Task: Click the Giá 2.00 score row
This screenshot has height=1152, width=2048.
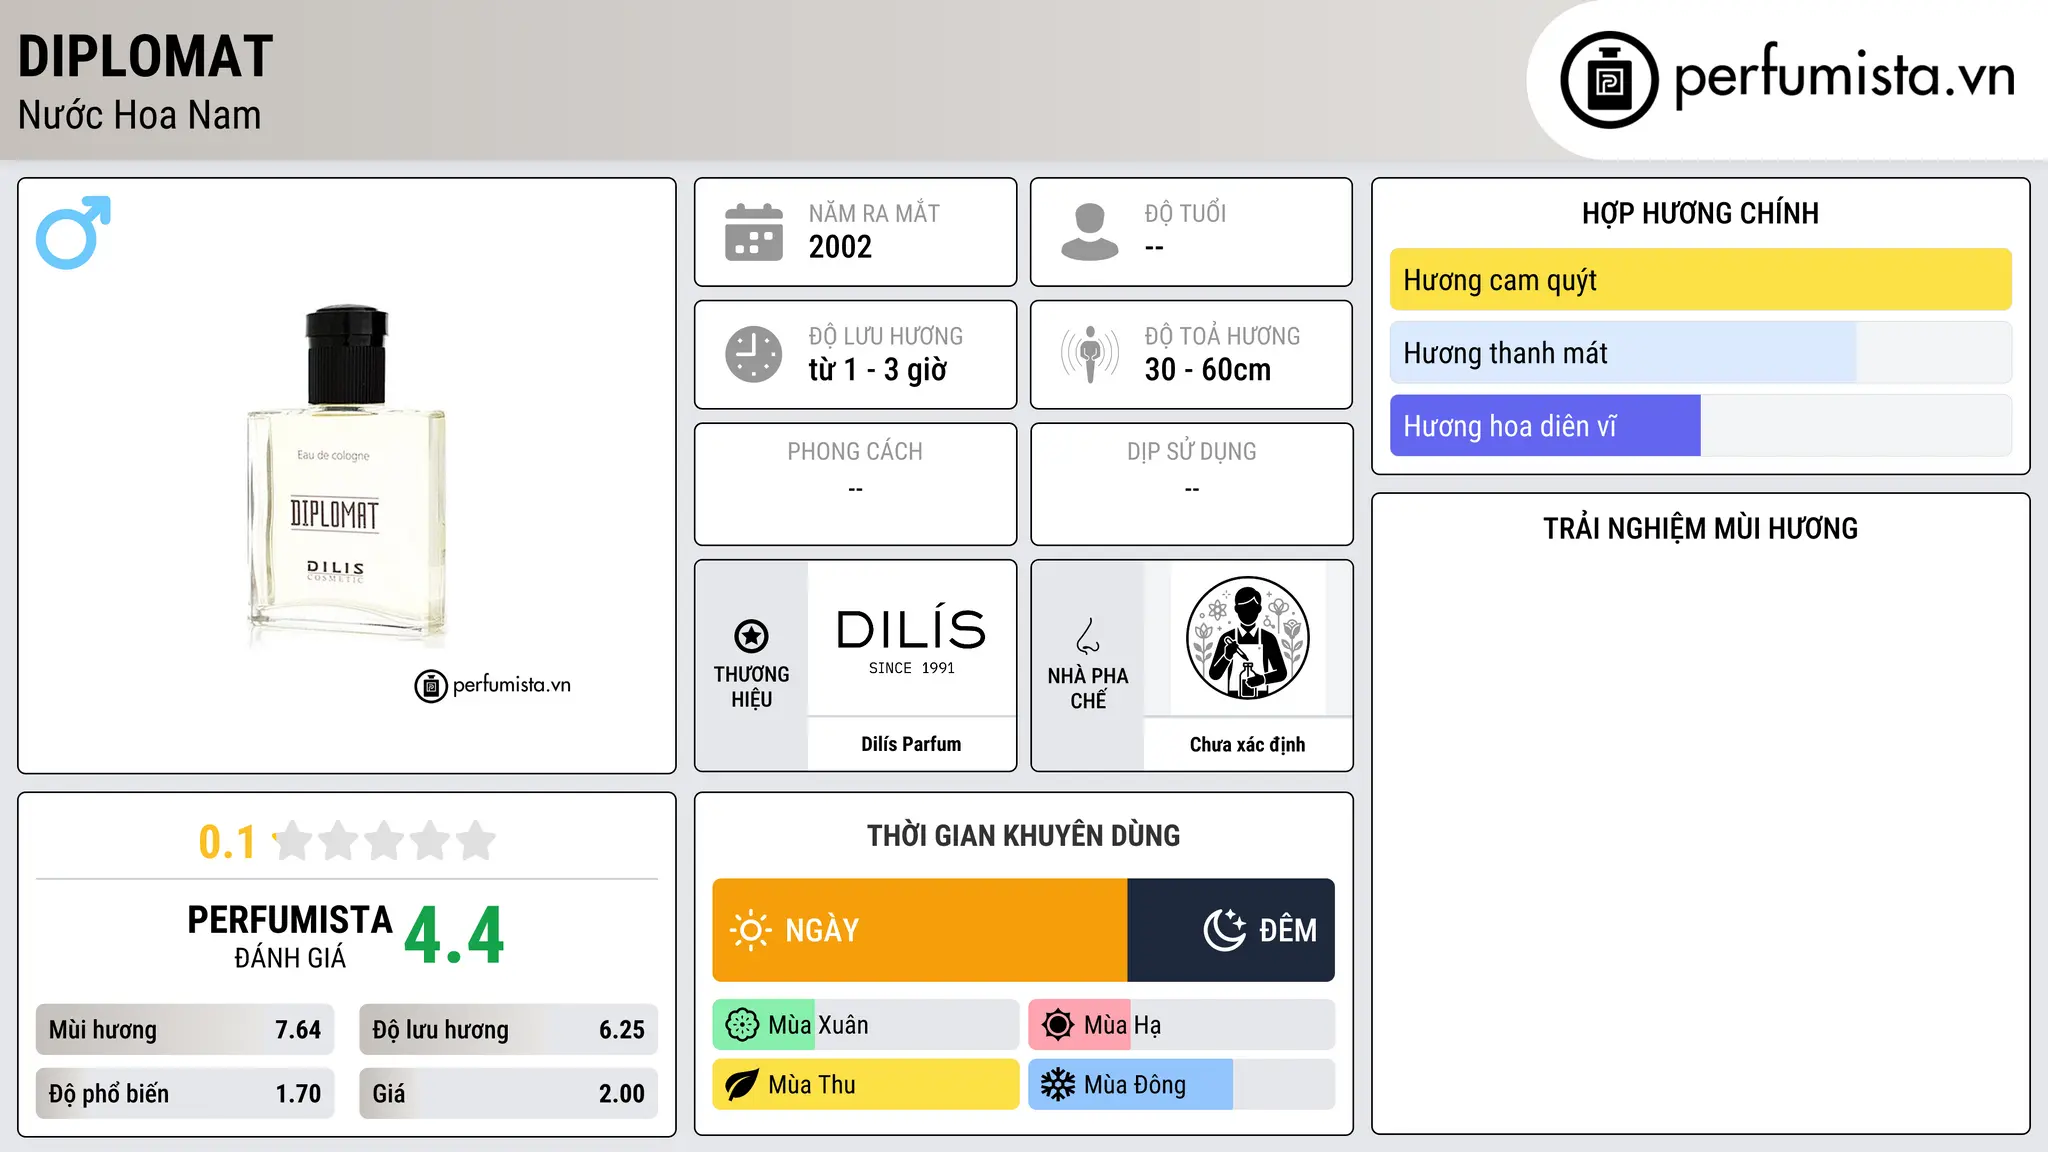Action: (508, 1093)
